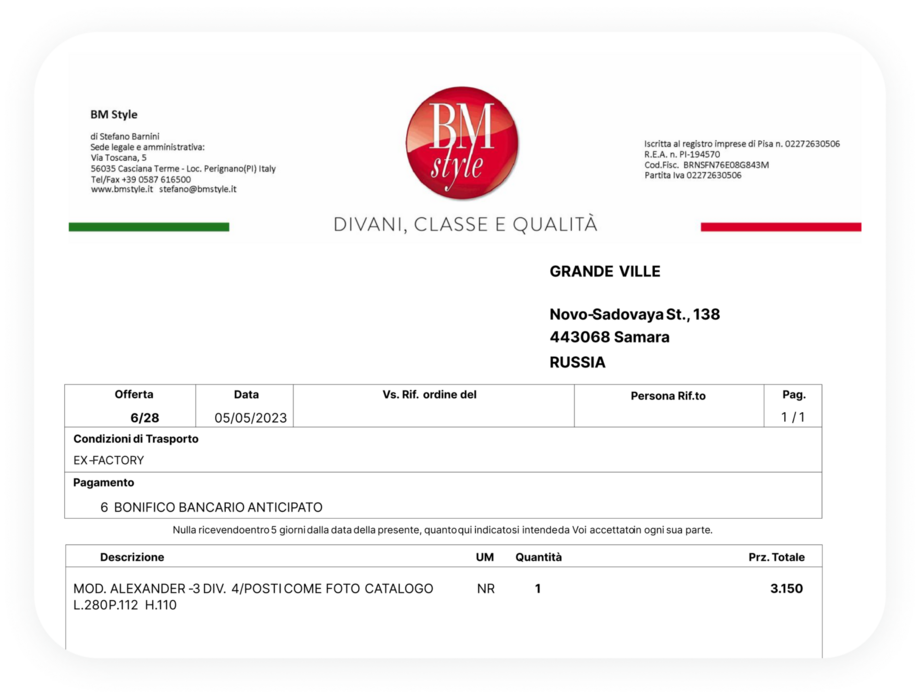Click the "Vs. Rif. ordine del" column header
This screenshot has height=695, width=920.
(429, 395)
